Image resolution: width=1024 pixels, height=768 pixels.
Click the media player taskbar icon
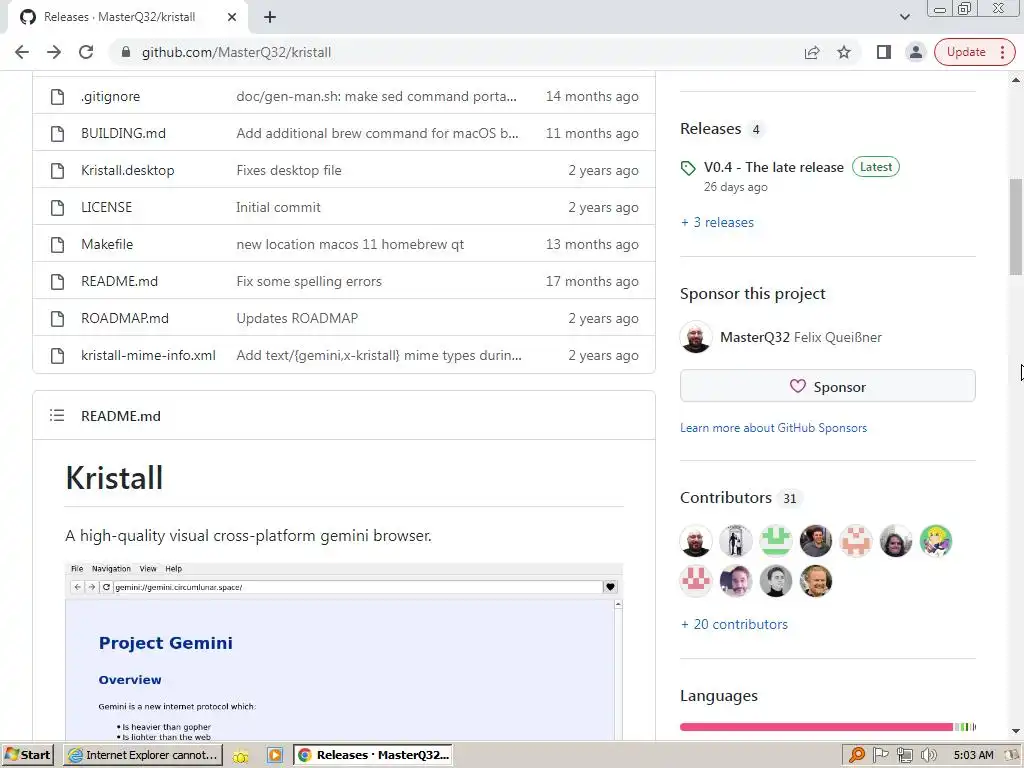(274, 756)
